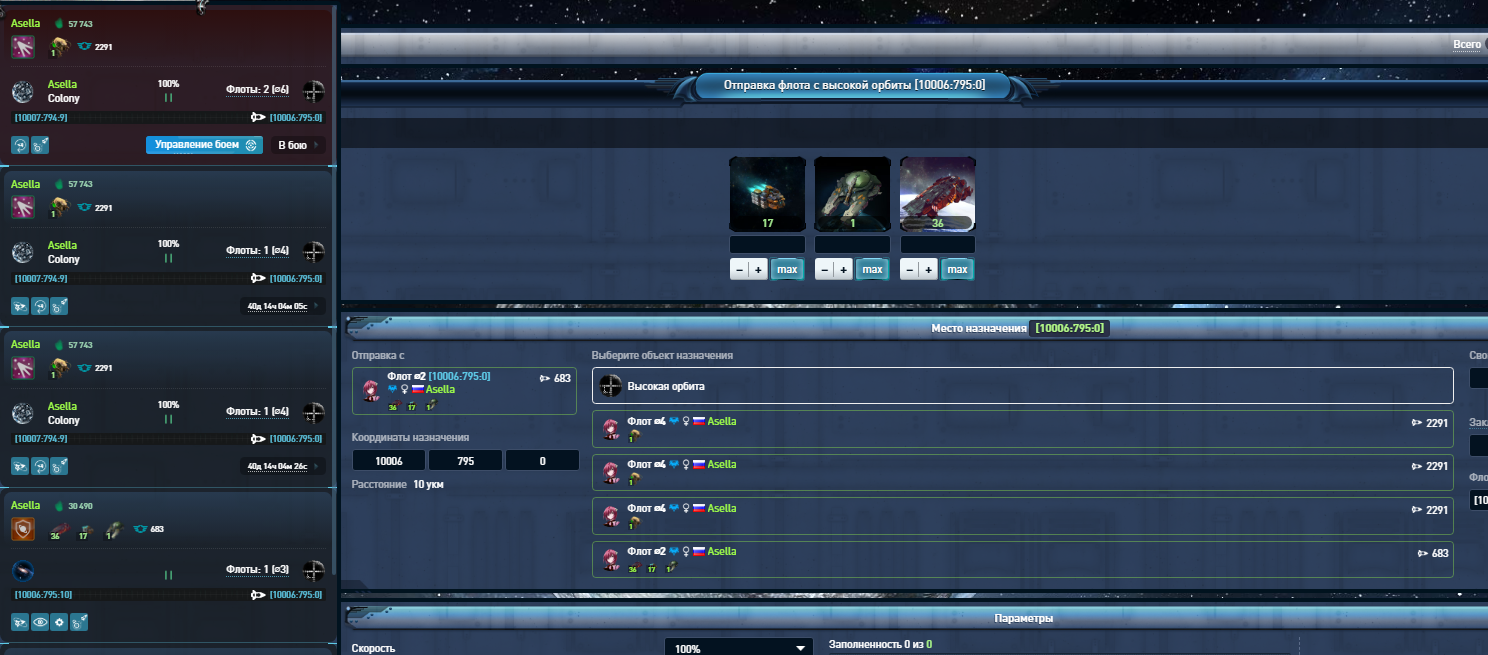
Task: Open the speed 100% dropdown
Action: click(x=739, y=648)
